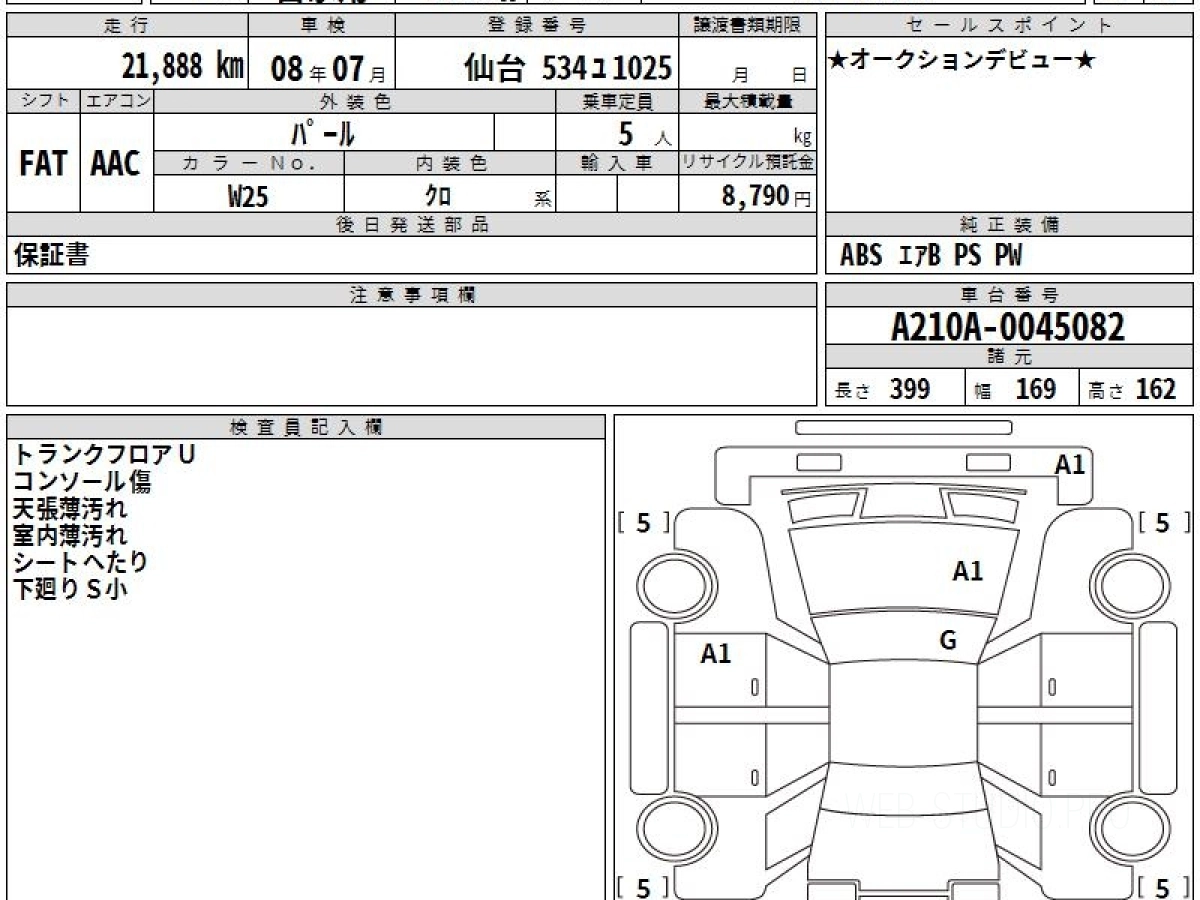Click the 登録番号 header
Screen dimensions: 1200x900
(538, 26)
